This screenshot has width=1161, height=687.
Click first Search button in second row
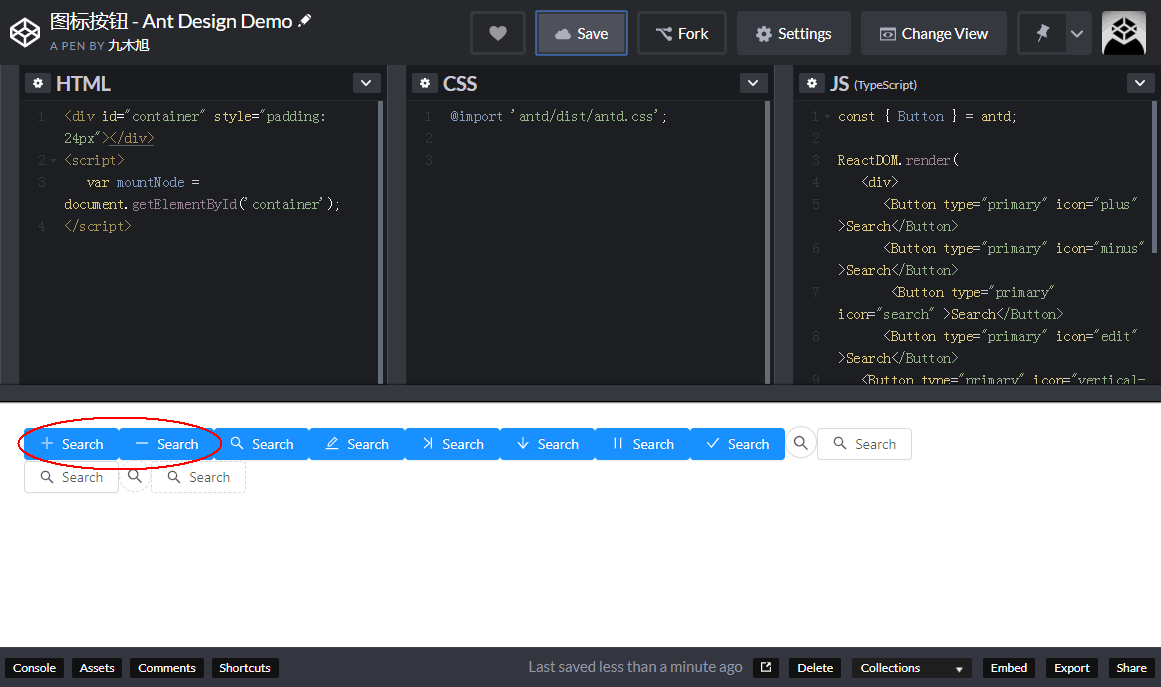click(x=72, y=477)
